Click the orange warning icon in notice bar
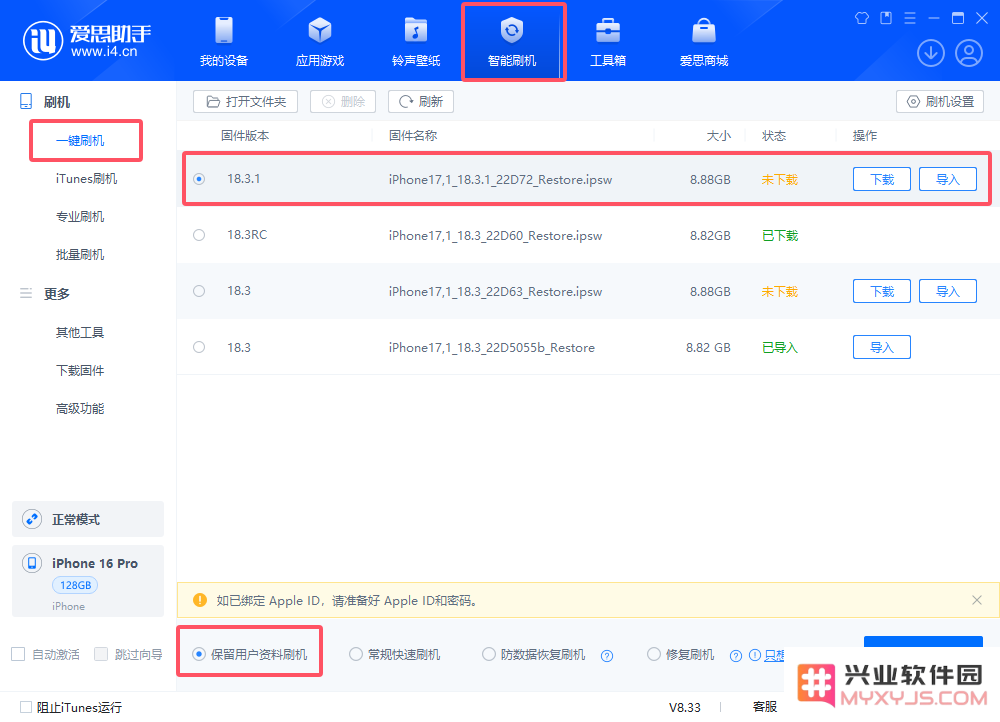Viewport: 1000px width, 722px height. (x=200, y=600)
